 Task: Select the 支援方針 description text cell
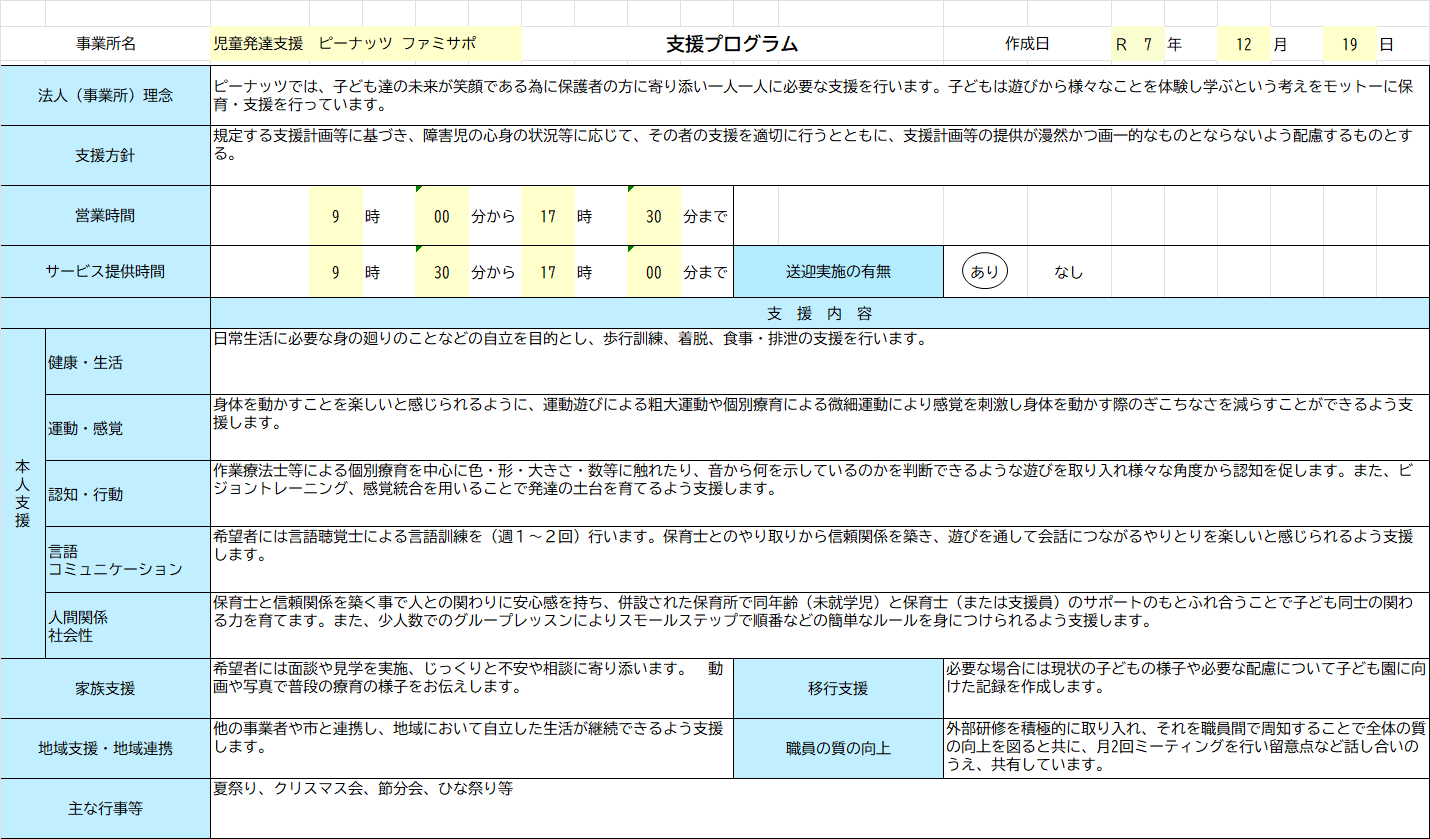click(818, 155)
